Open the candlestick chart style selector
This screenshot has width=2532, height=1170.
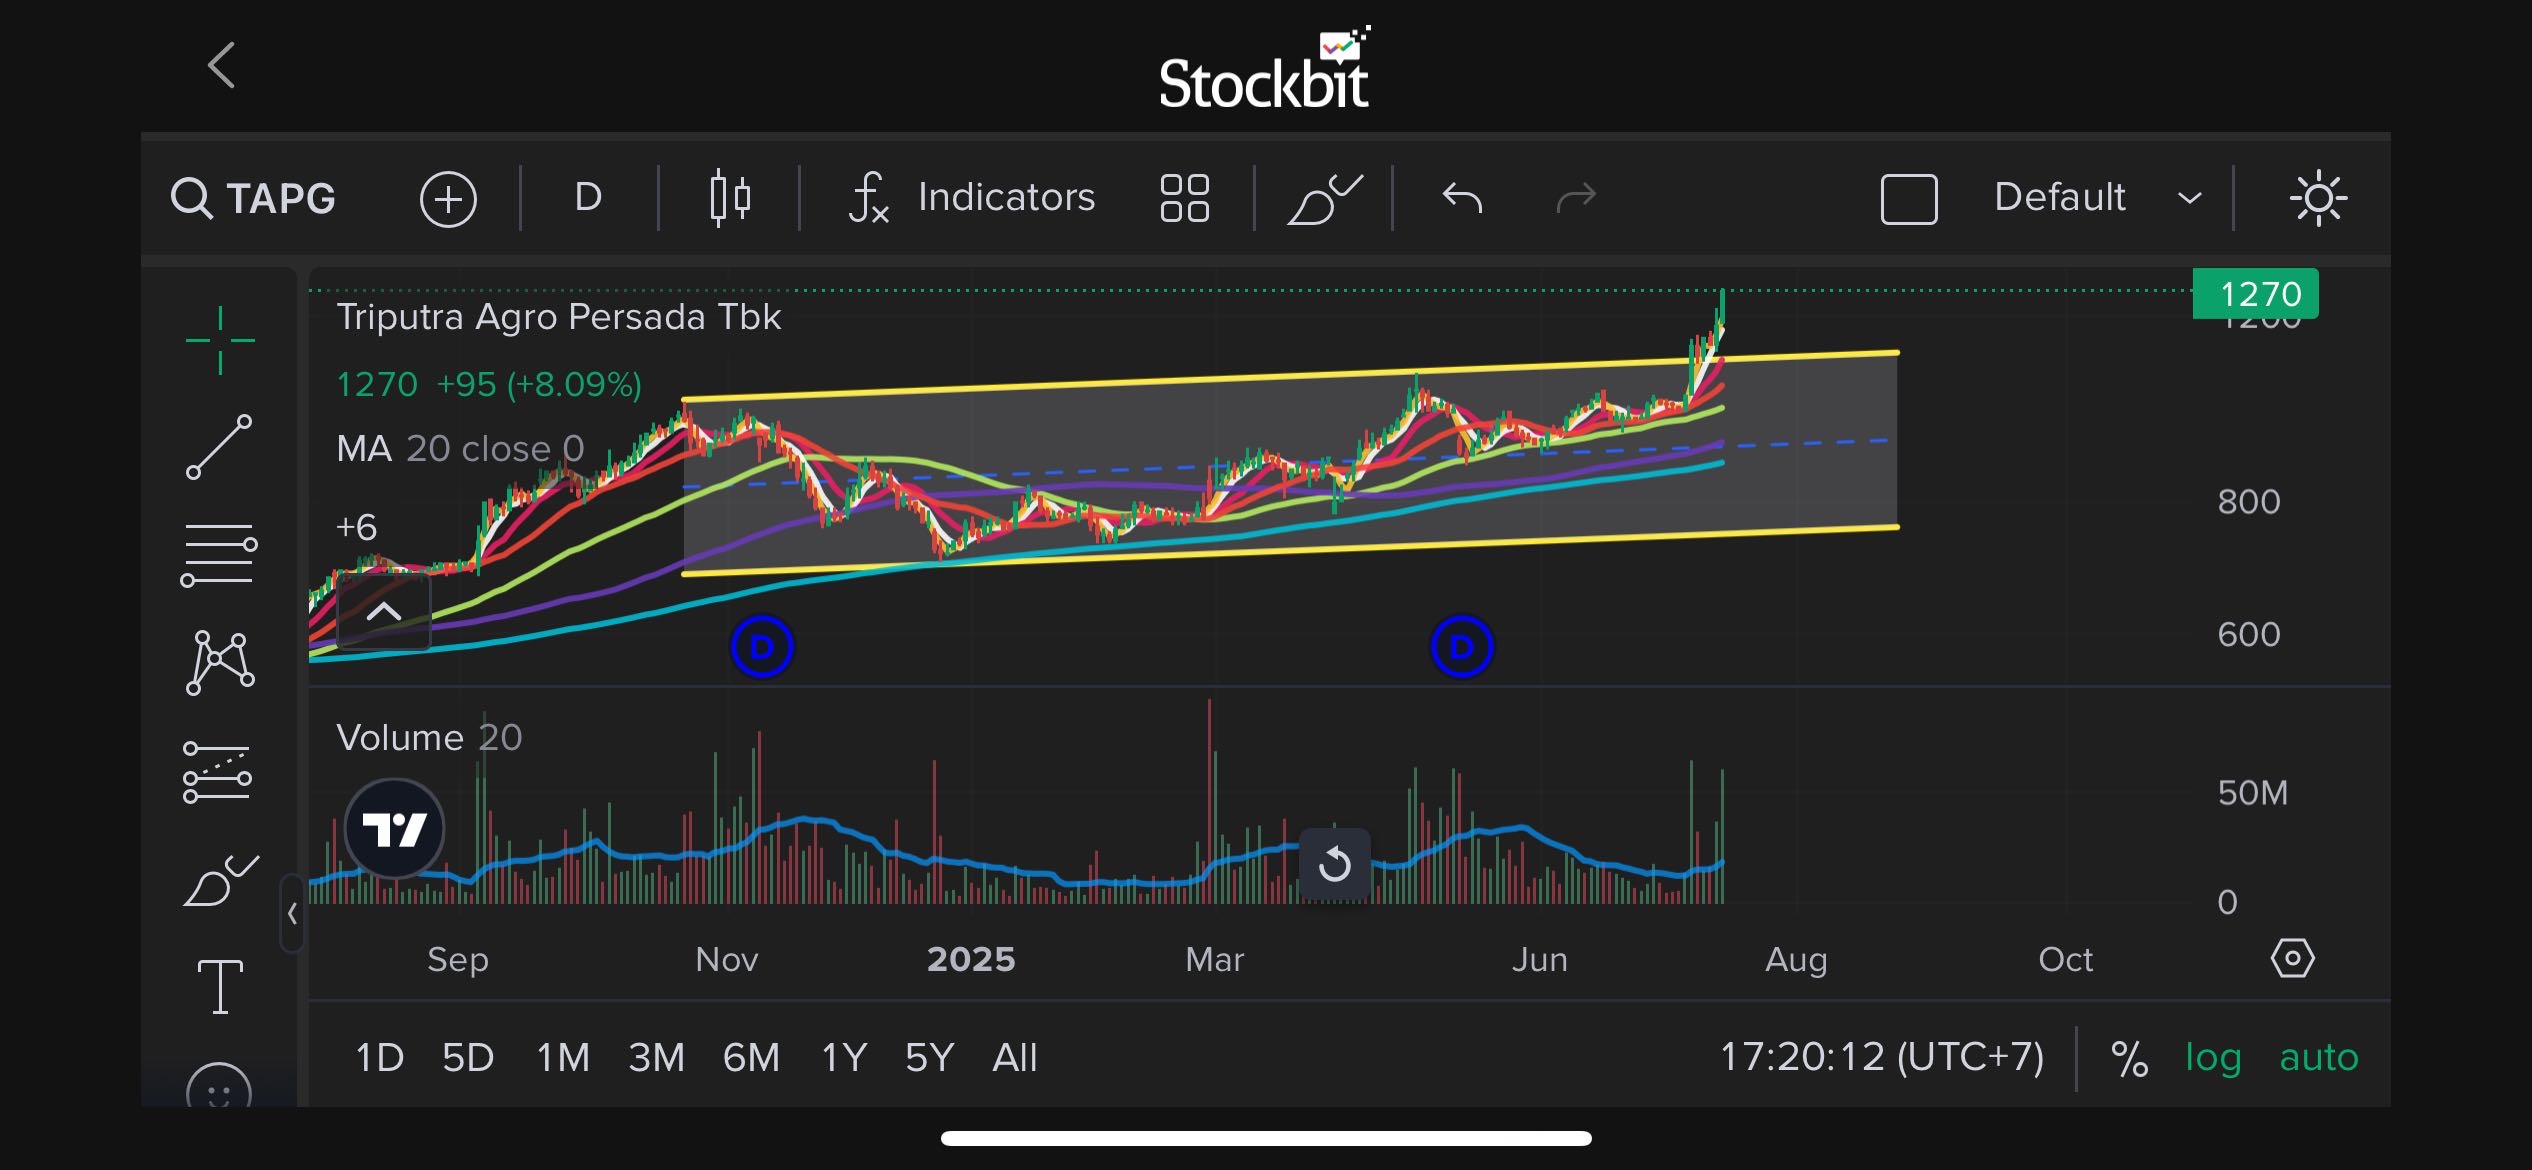730,198
